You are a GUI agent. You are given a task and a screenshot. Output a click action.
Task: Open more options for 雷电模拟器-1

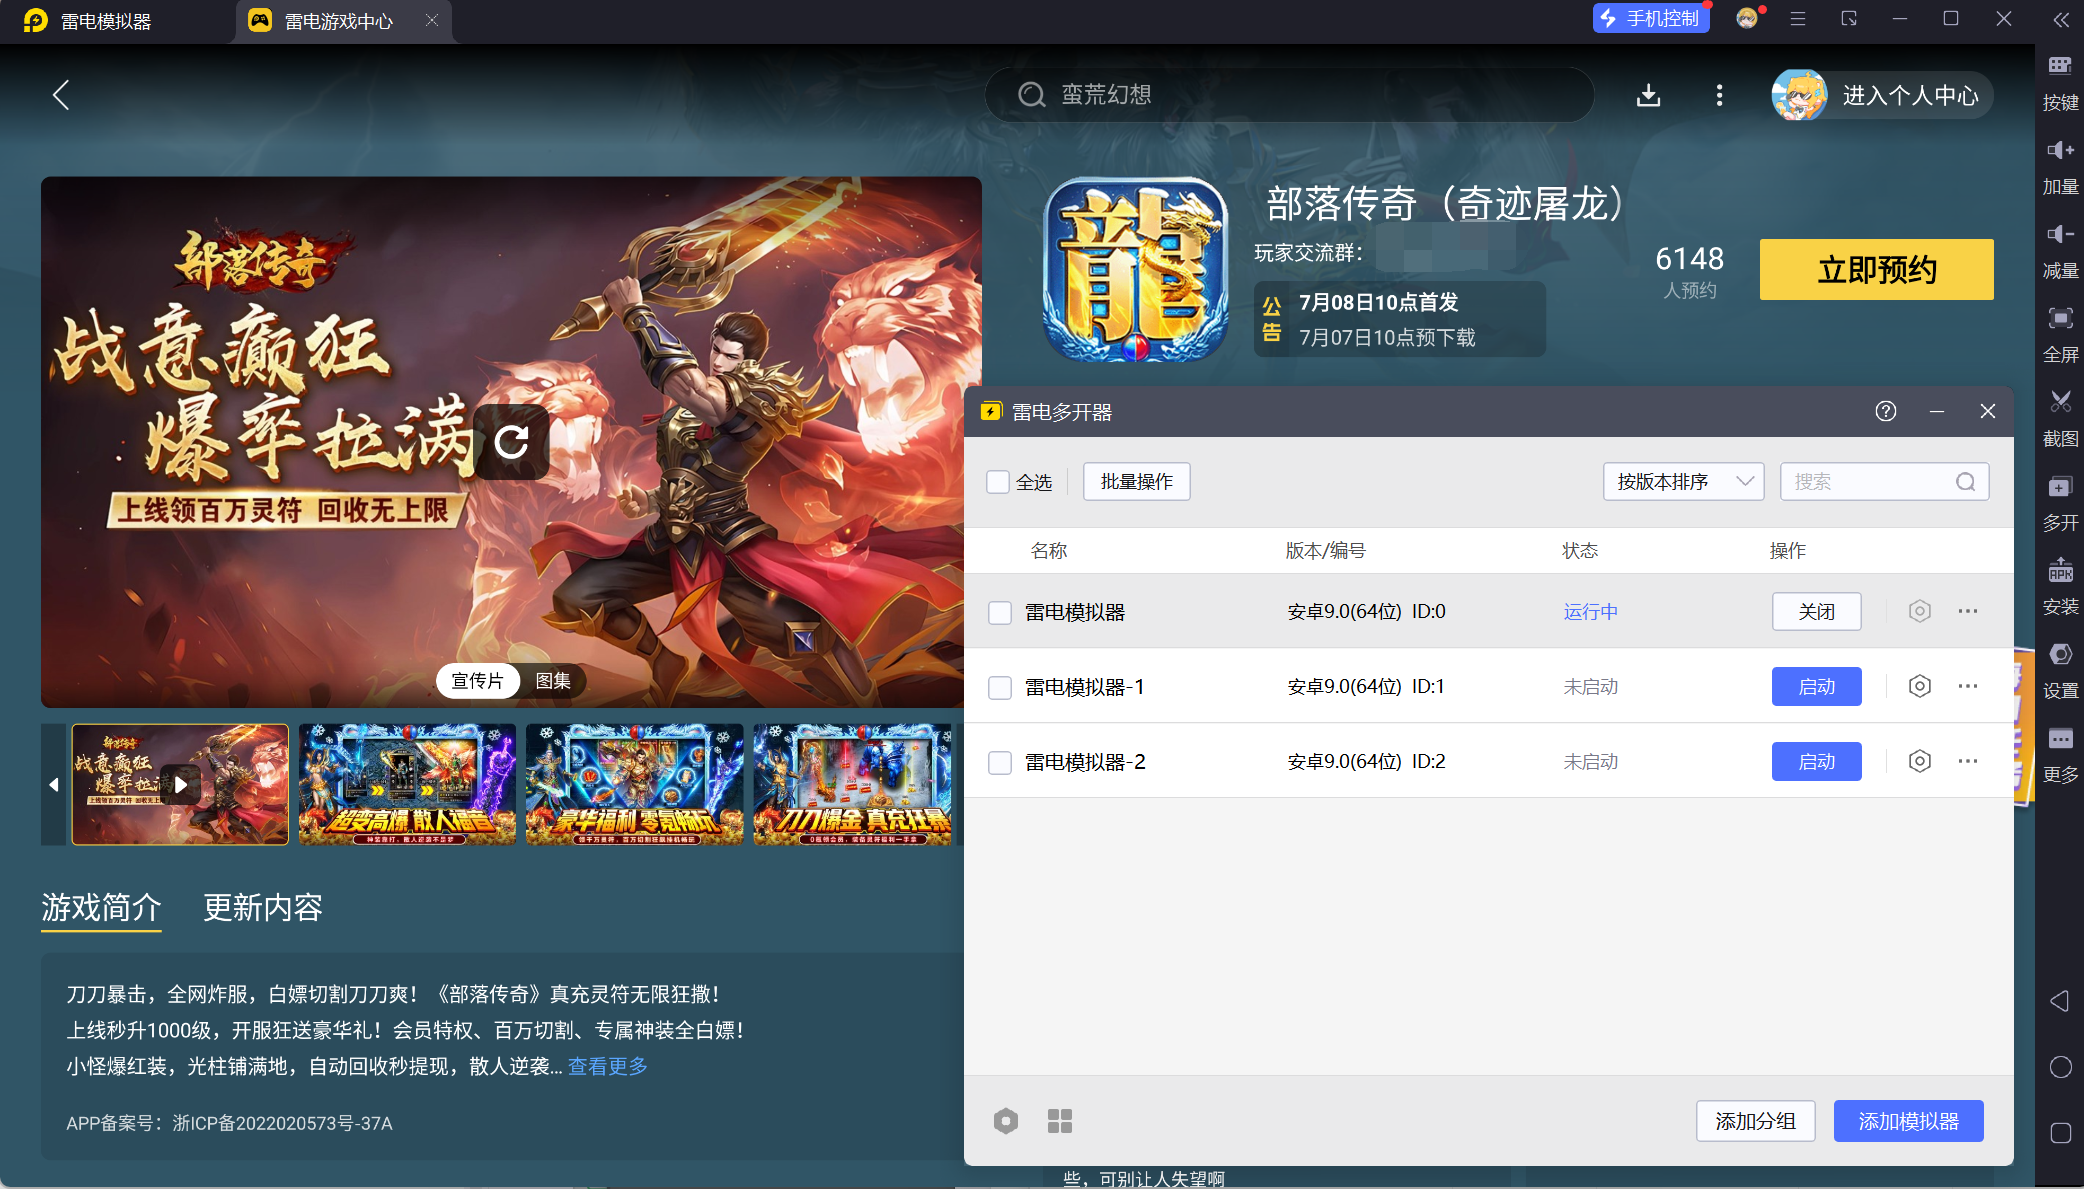tap(1967, 686)
